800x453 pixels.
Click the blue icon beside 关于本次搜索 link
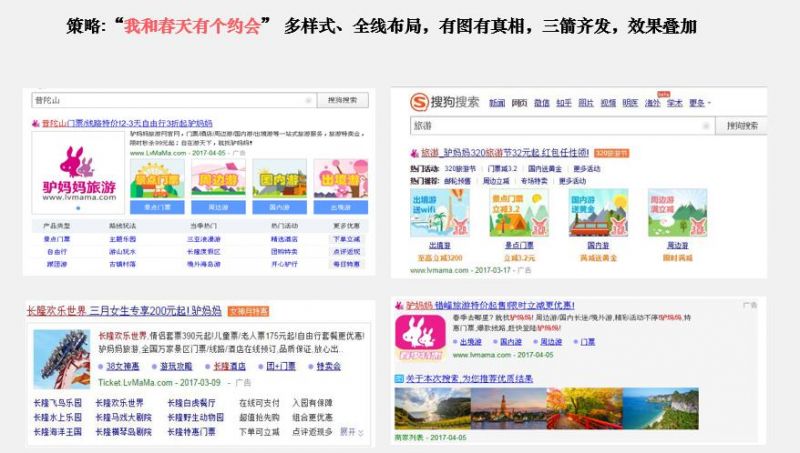tap(399, 379)
